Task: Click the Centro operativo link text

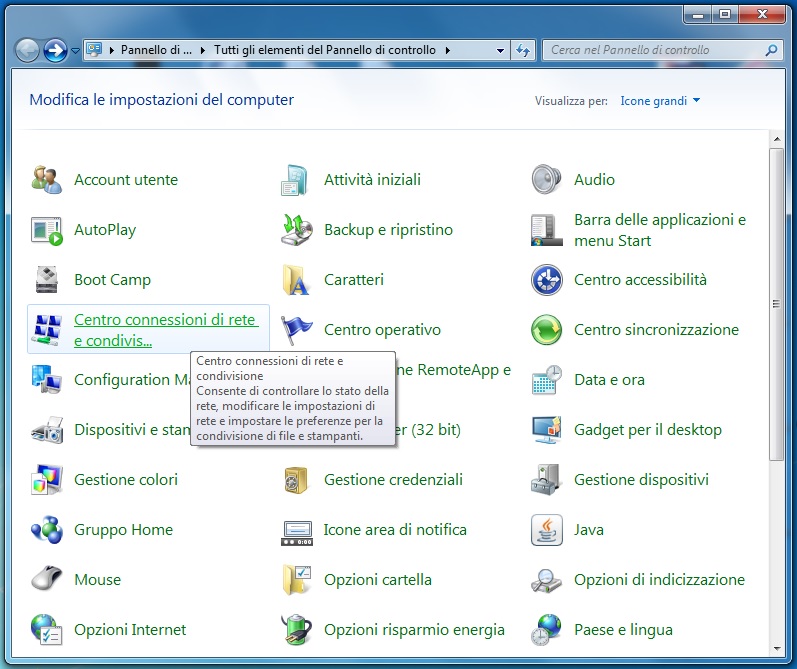Action: coord(382,329)
